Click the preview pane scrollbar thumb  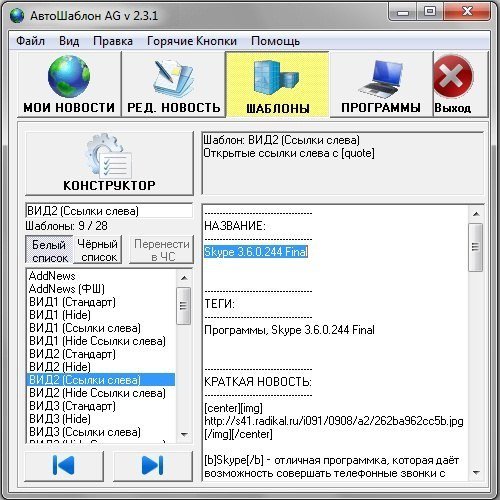pos(476,247)
